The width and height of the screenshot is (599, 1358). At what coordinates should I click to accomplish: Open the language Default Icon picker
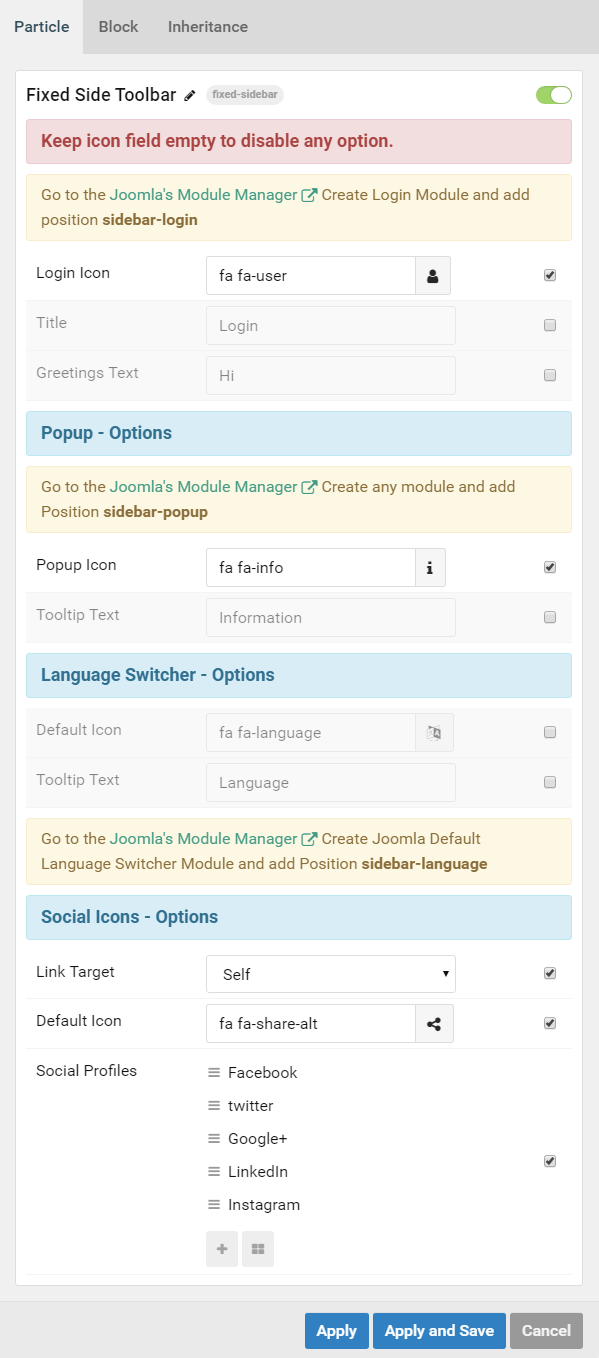(434, 733)
